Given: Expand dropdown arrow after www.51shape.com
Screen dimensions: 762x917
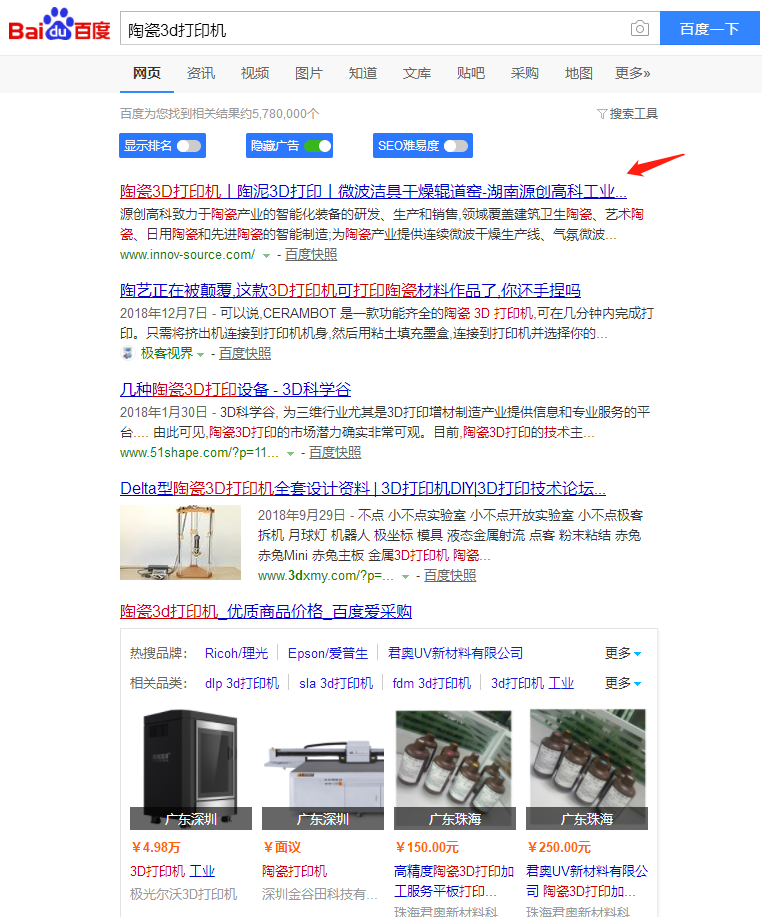Looking at the screenshot, I should (x=291, y=453).
